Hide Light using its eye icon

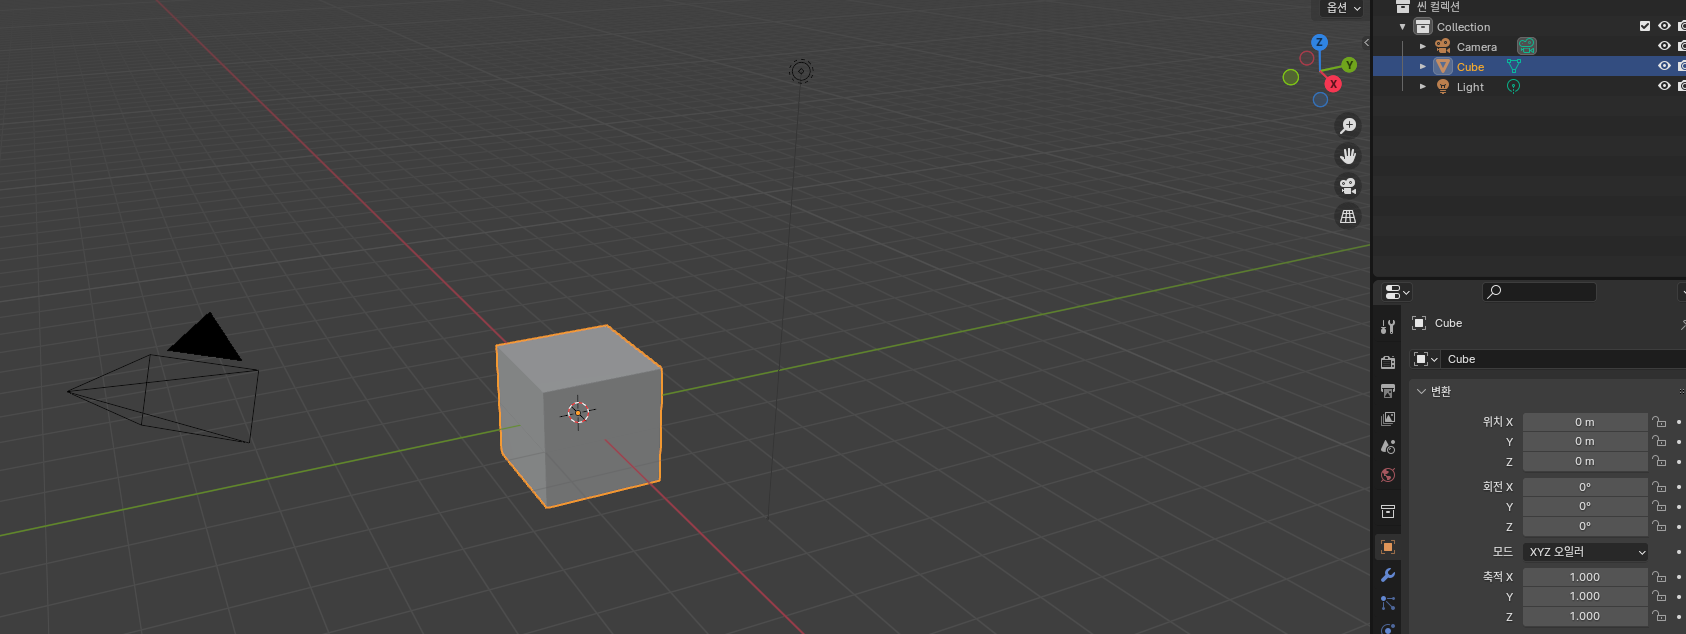coord(1664,86)
